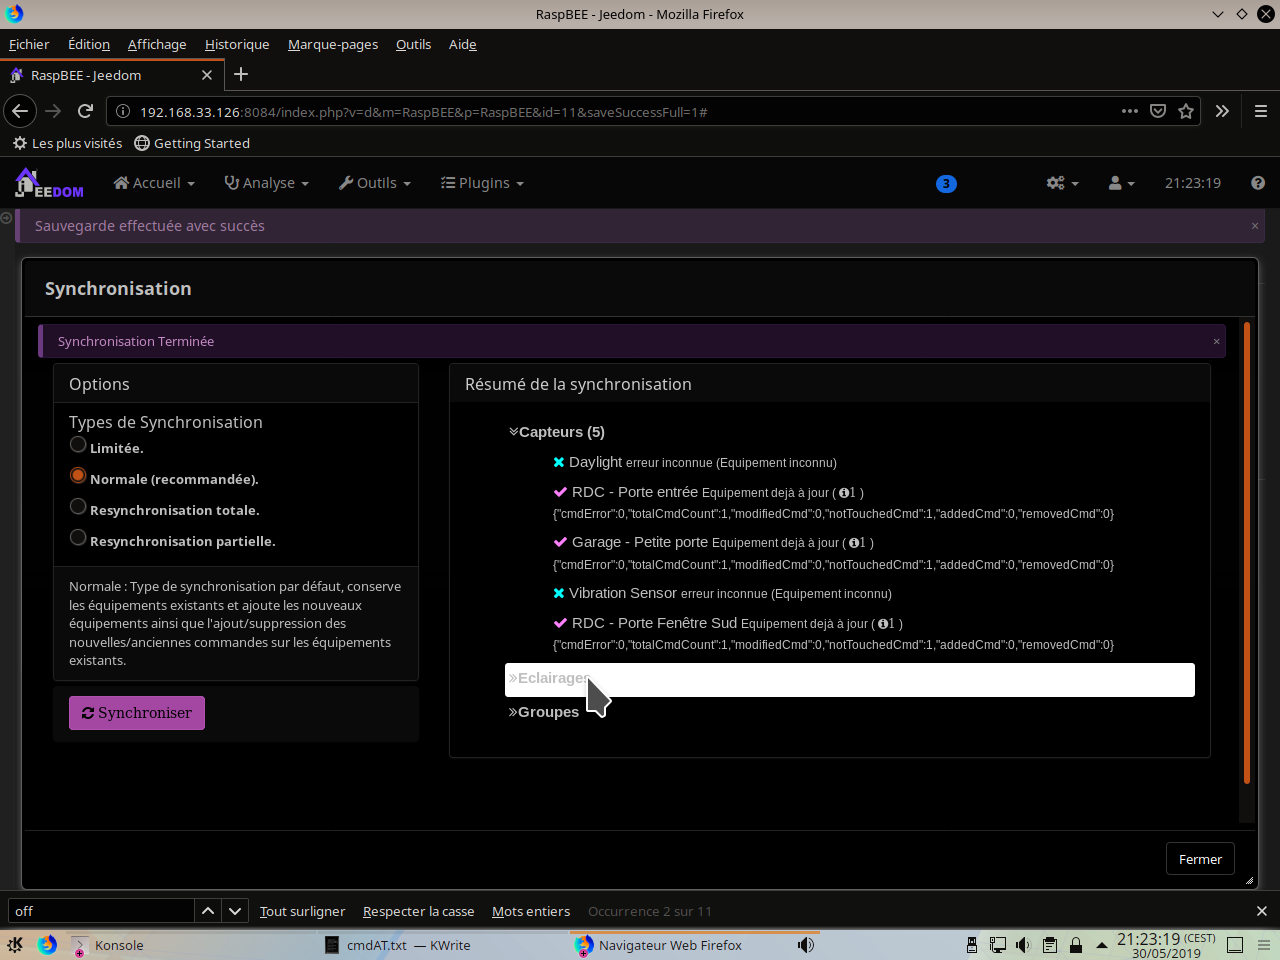Click the orange vertical scrollbar in dialog
The image size is (1280, 960).
(x=1247, y=552)
